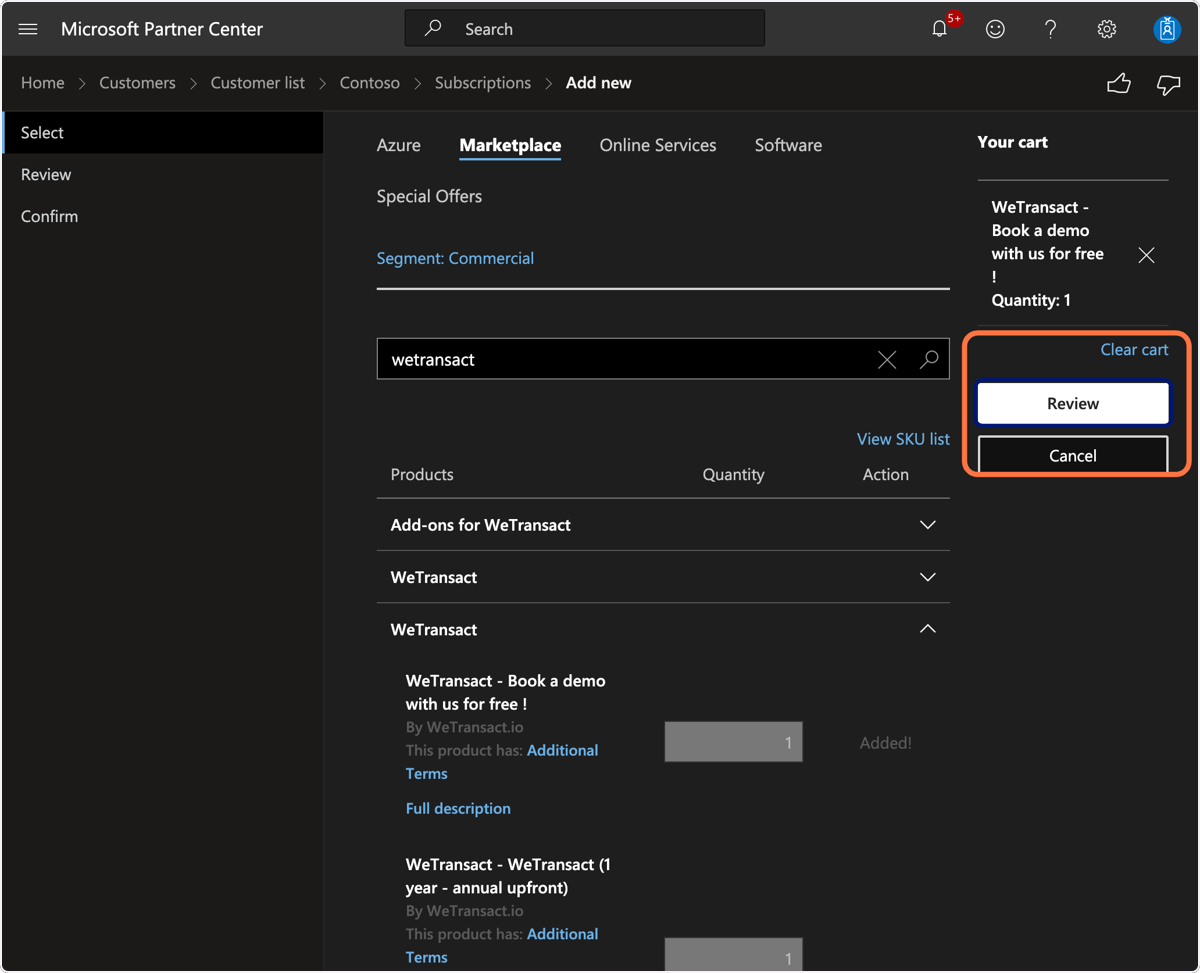Open the user account avatar
This screenshot has height=973, width=1200.
[x=1167, y=29]
